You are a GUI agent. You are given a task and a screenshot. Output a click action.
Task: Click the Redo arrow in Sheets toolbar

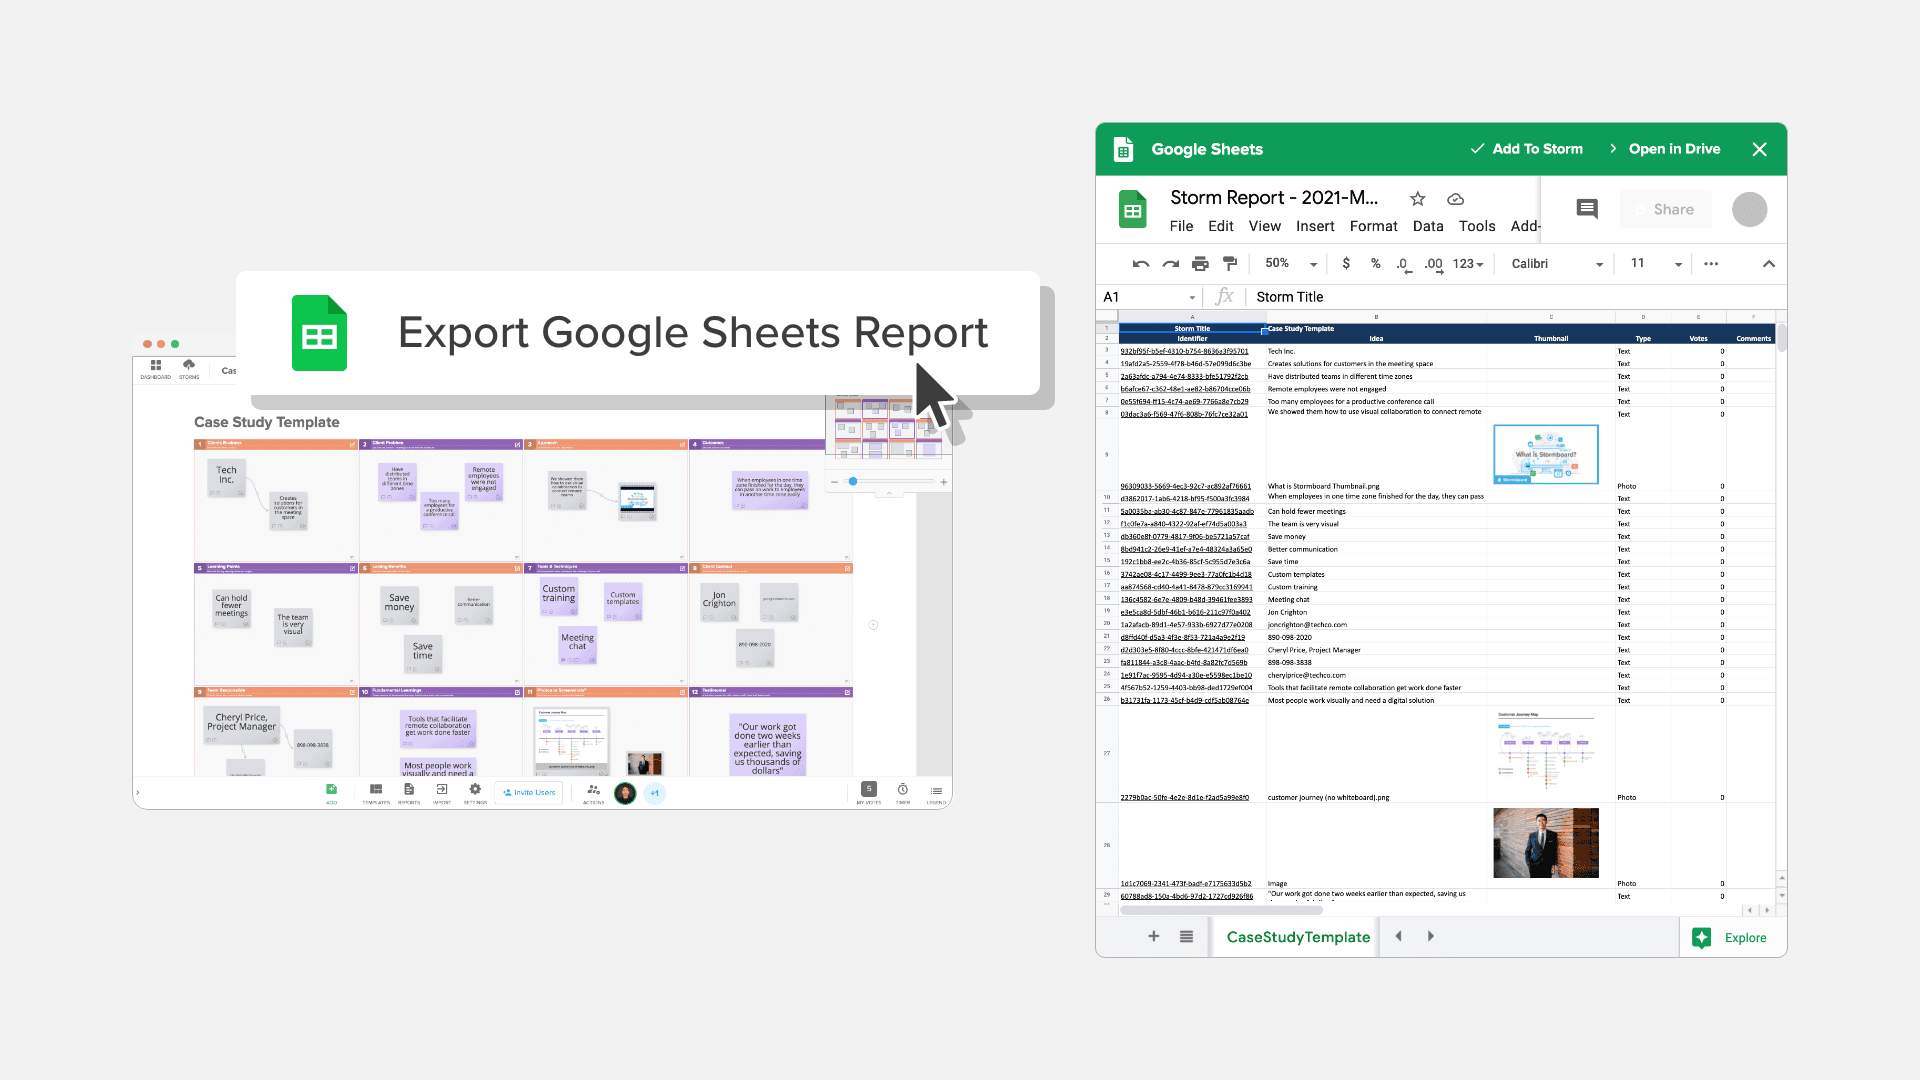(1171, 264)
